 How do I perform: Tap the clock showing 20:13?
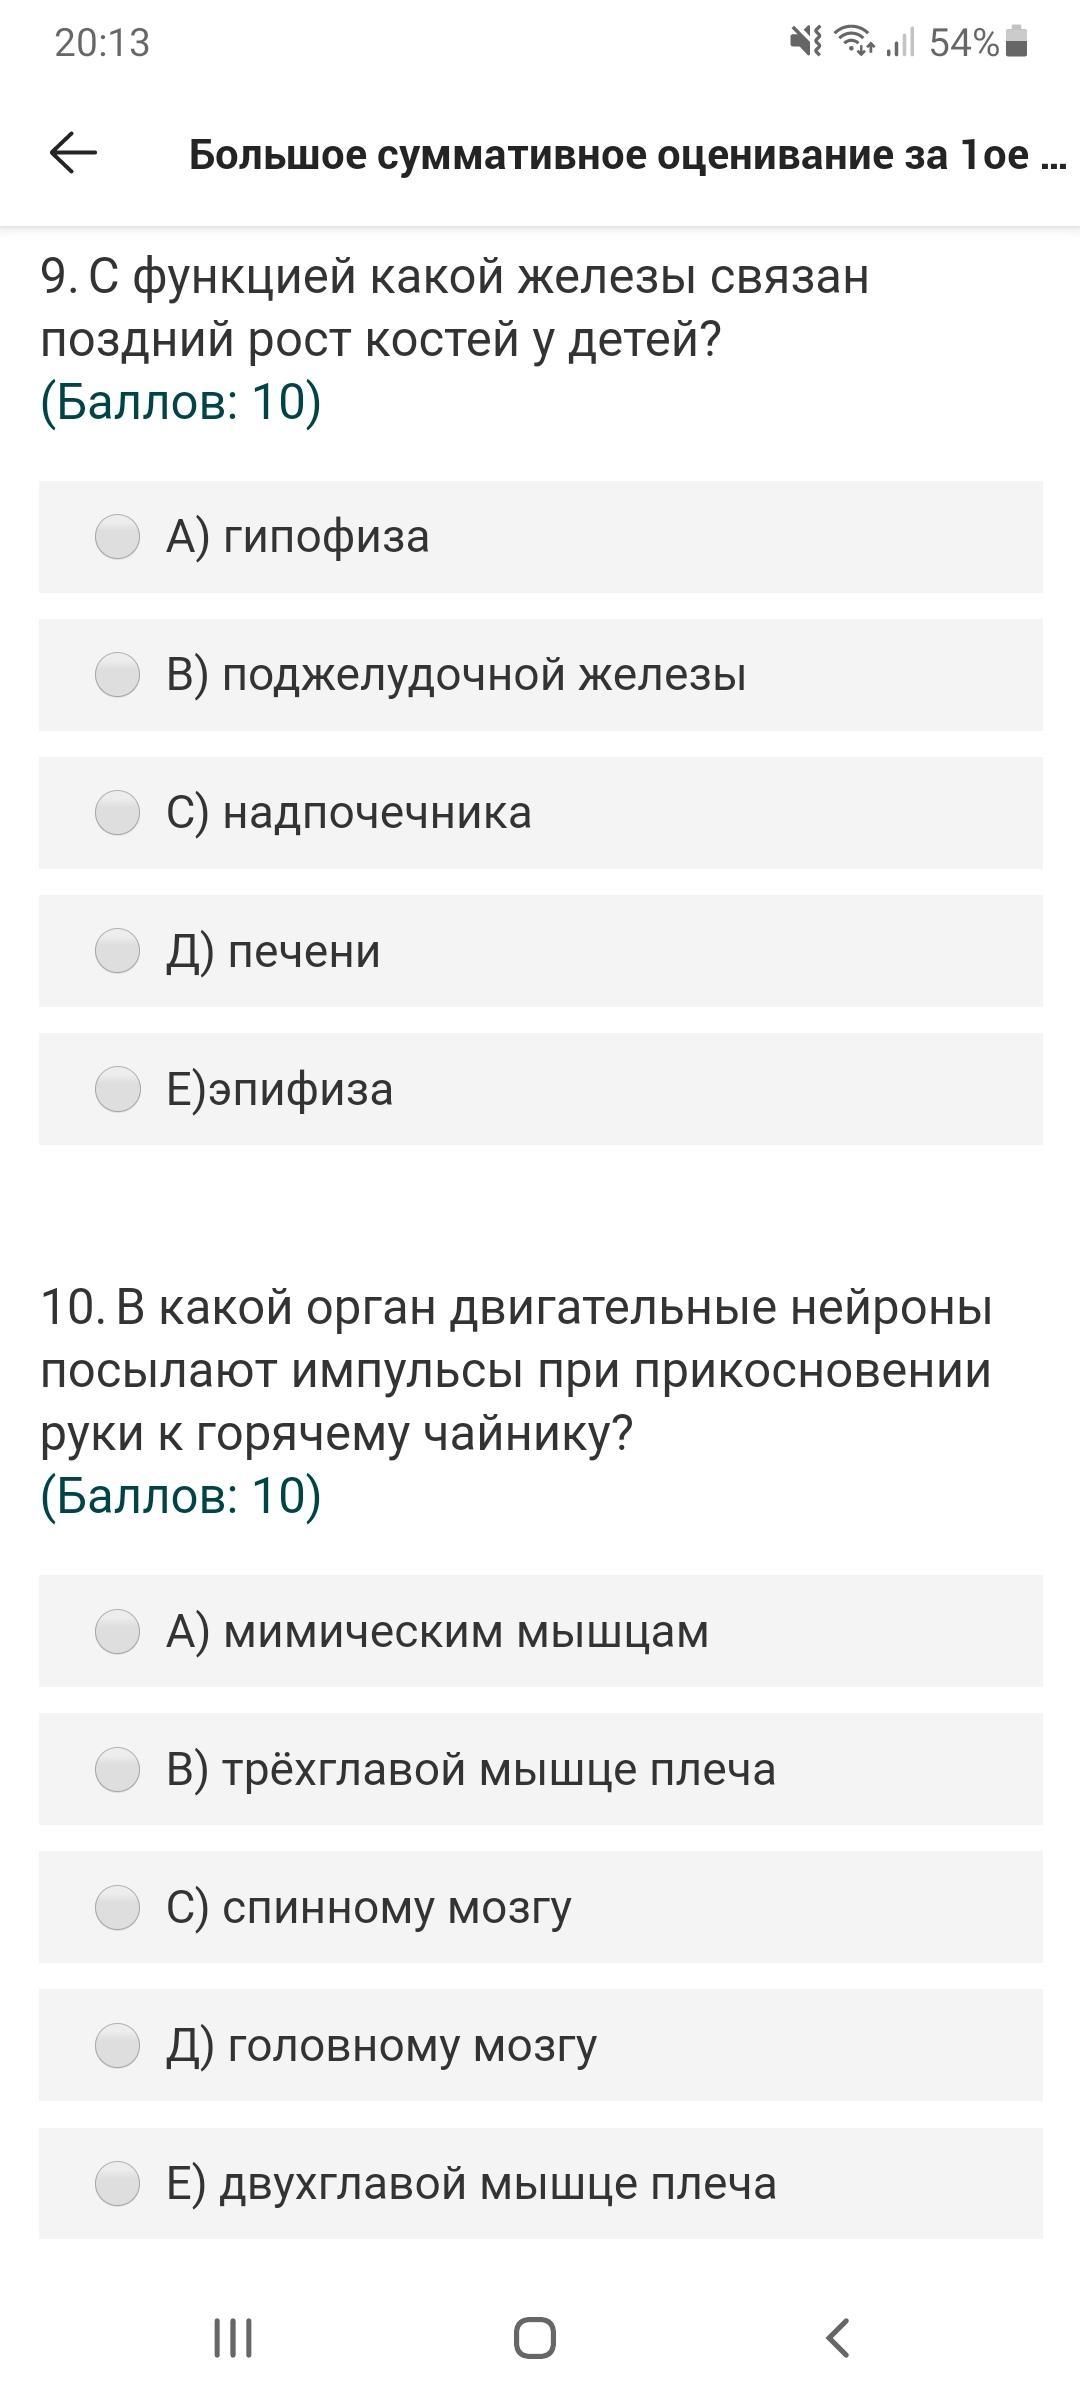(102, 42)
